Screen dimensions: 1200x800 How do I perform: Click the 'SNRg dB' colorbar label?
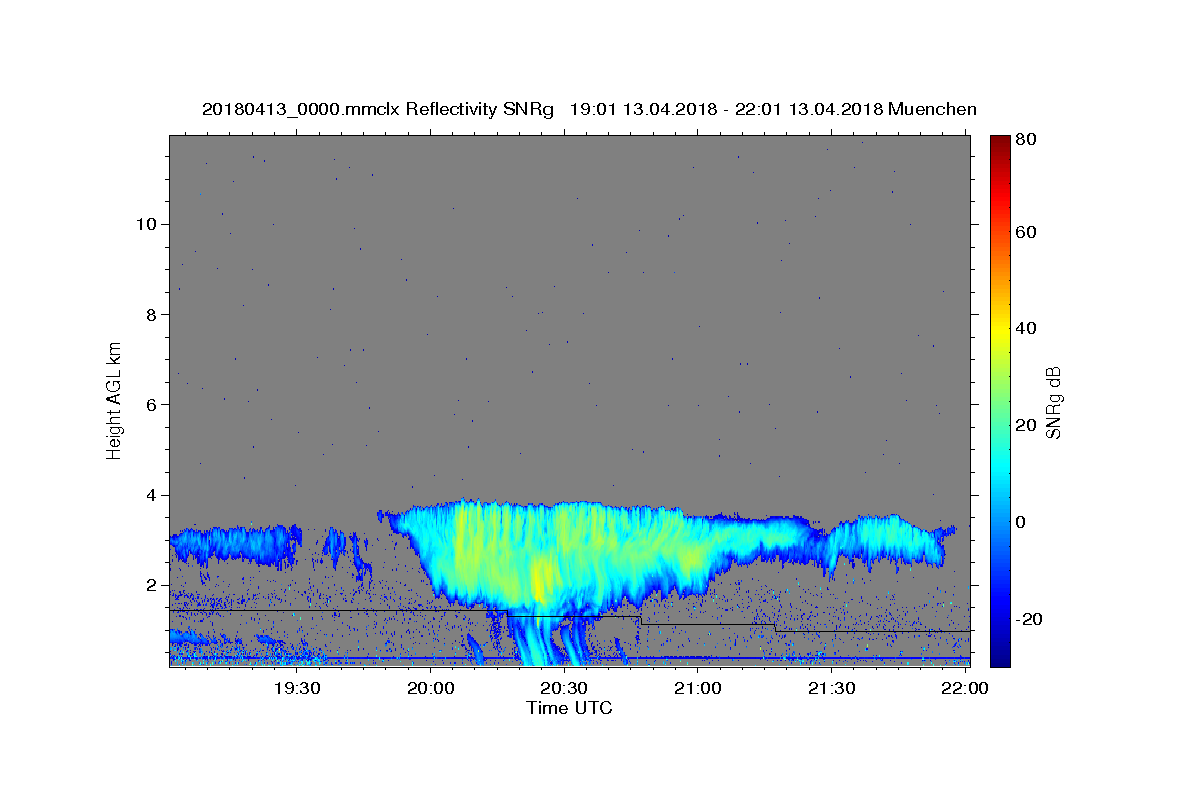(1053, 402)
